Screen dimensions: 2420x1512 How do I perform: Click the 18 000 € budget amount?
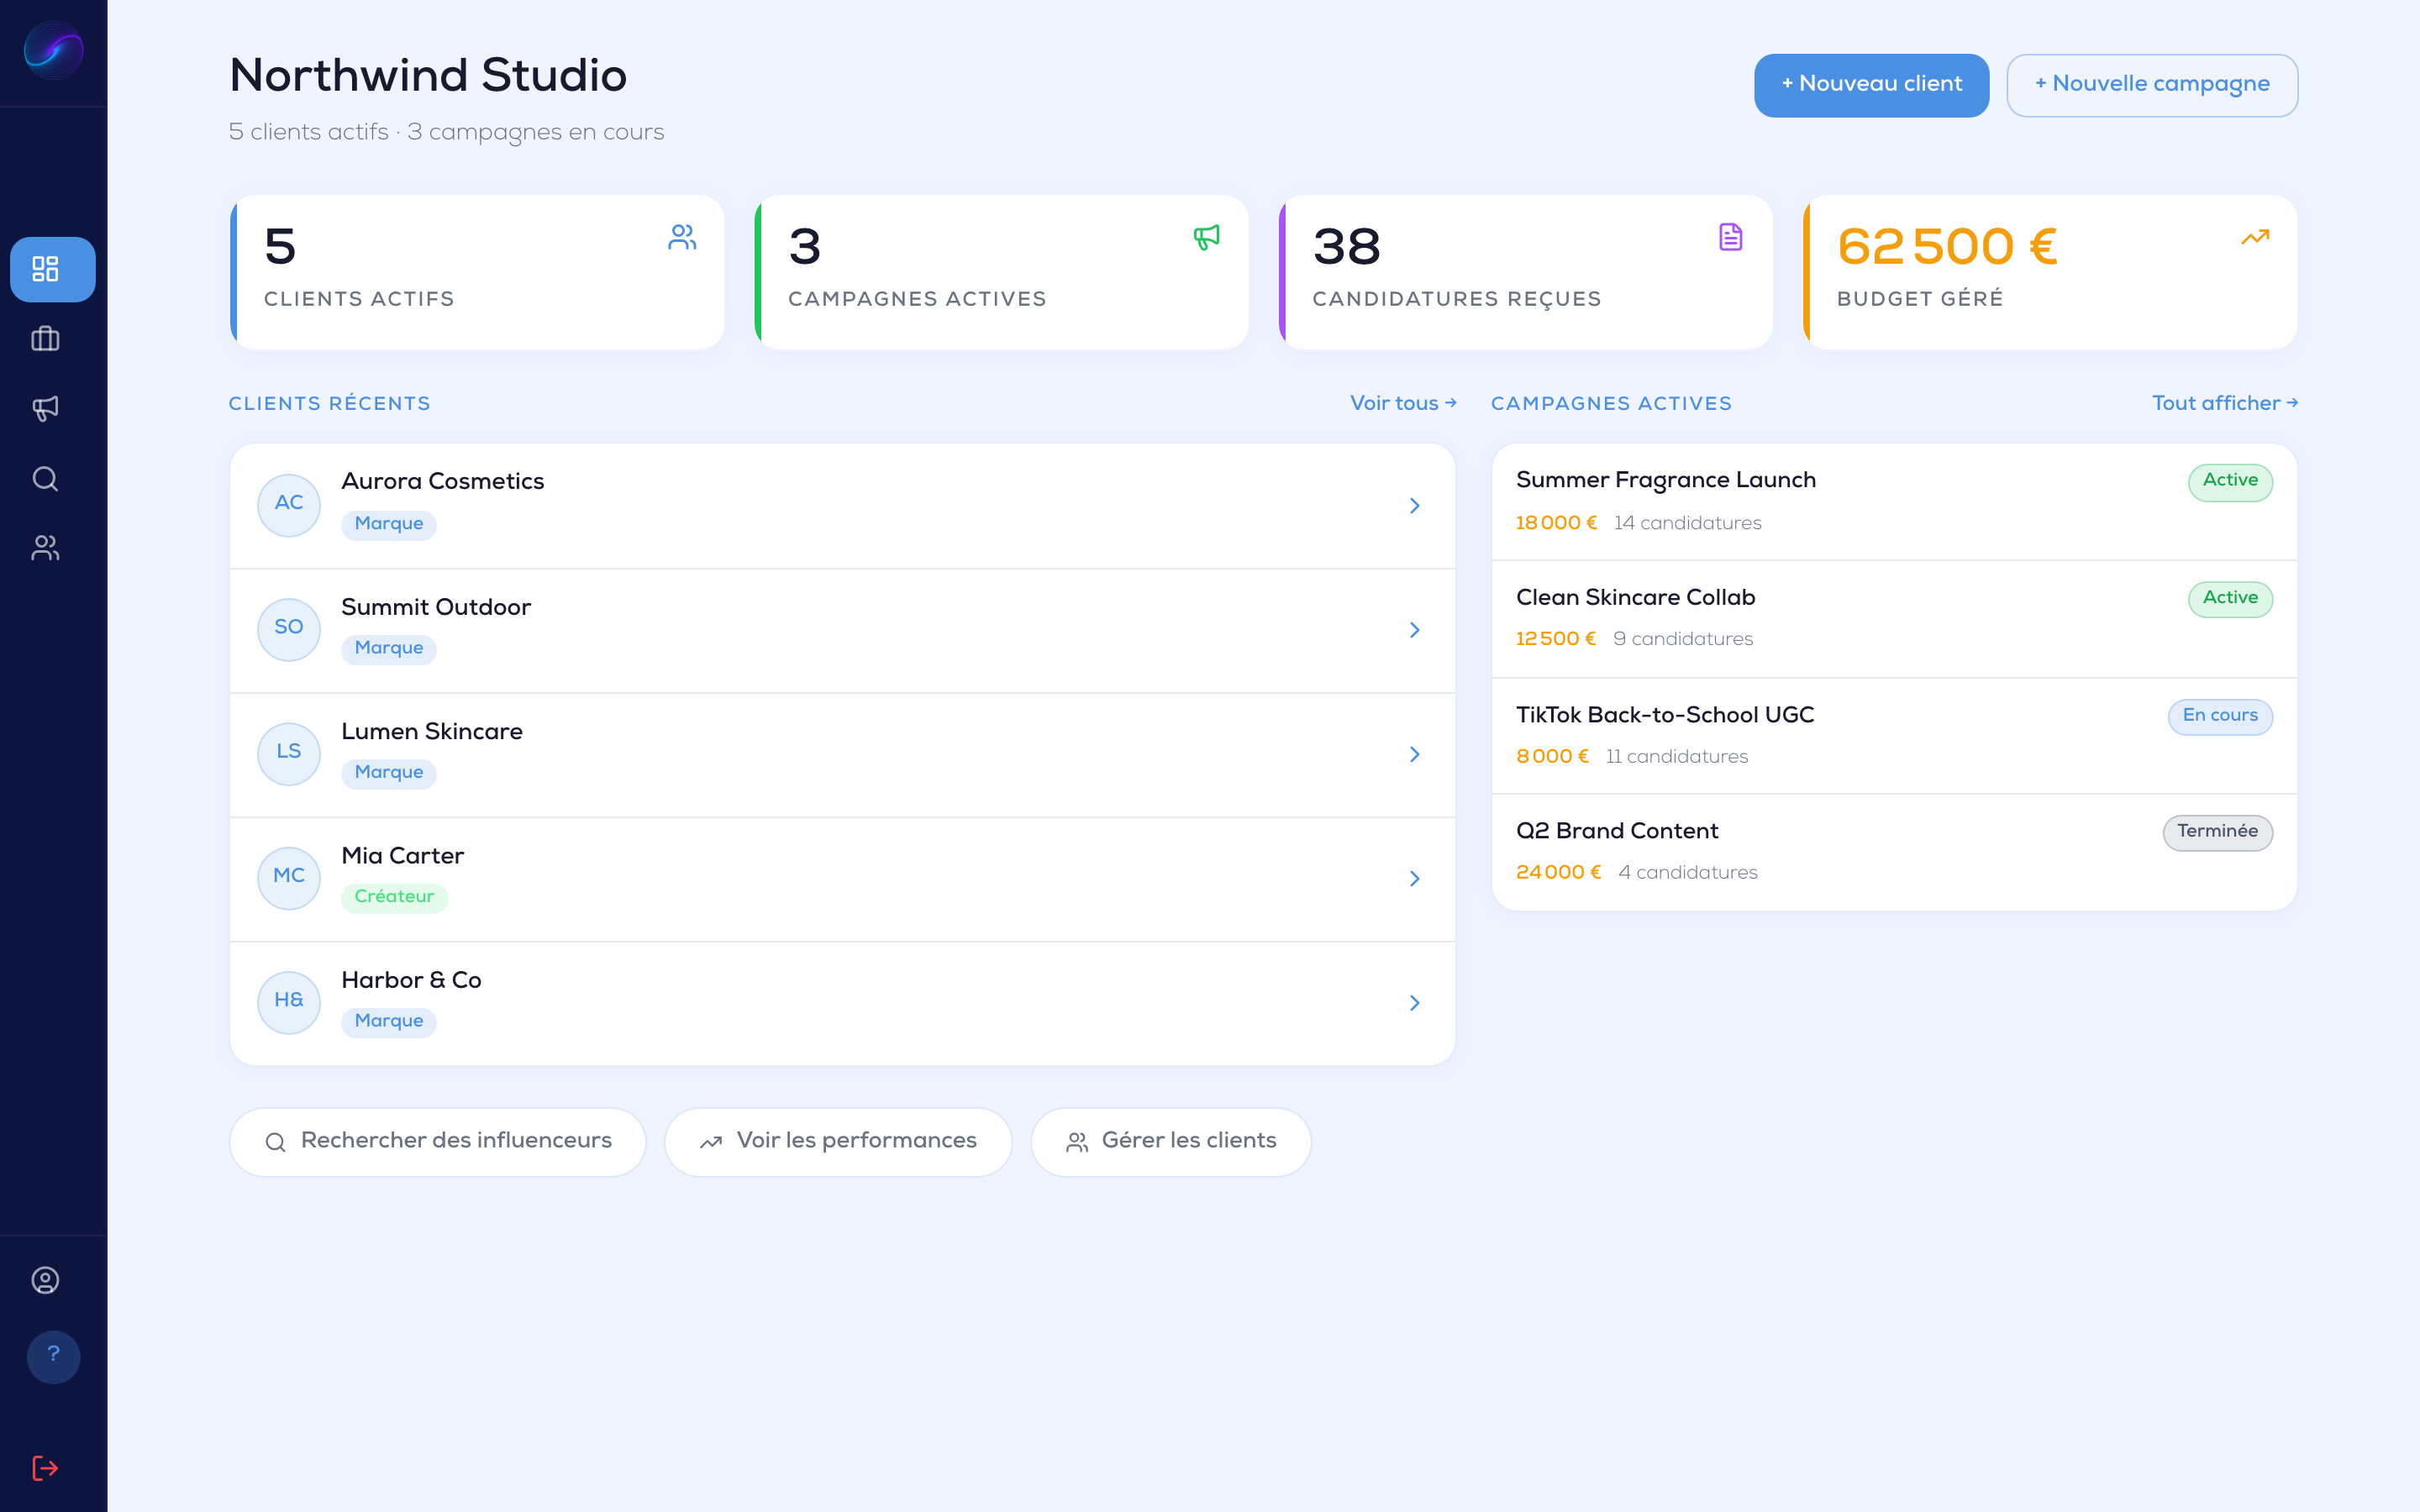(x=1556, y=523)
